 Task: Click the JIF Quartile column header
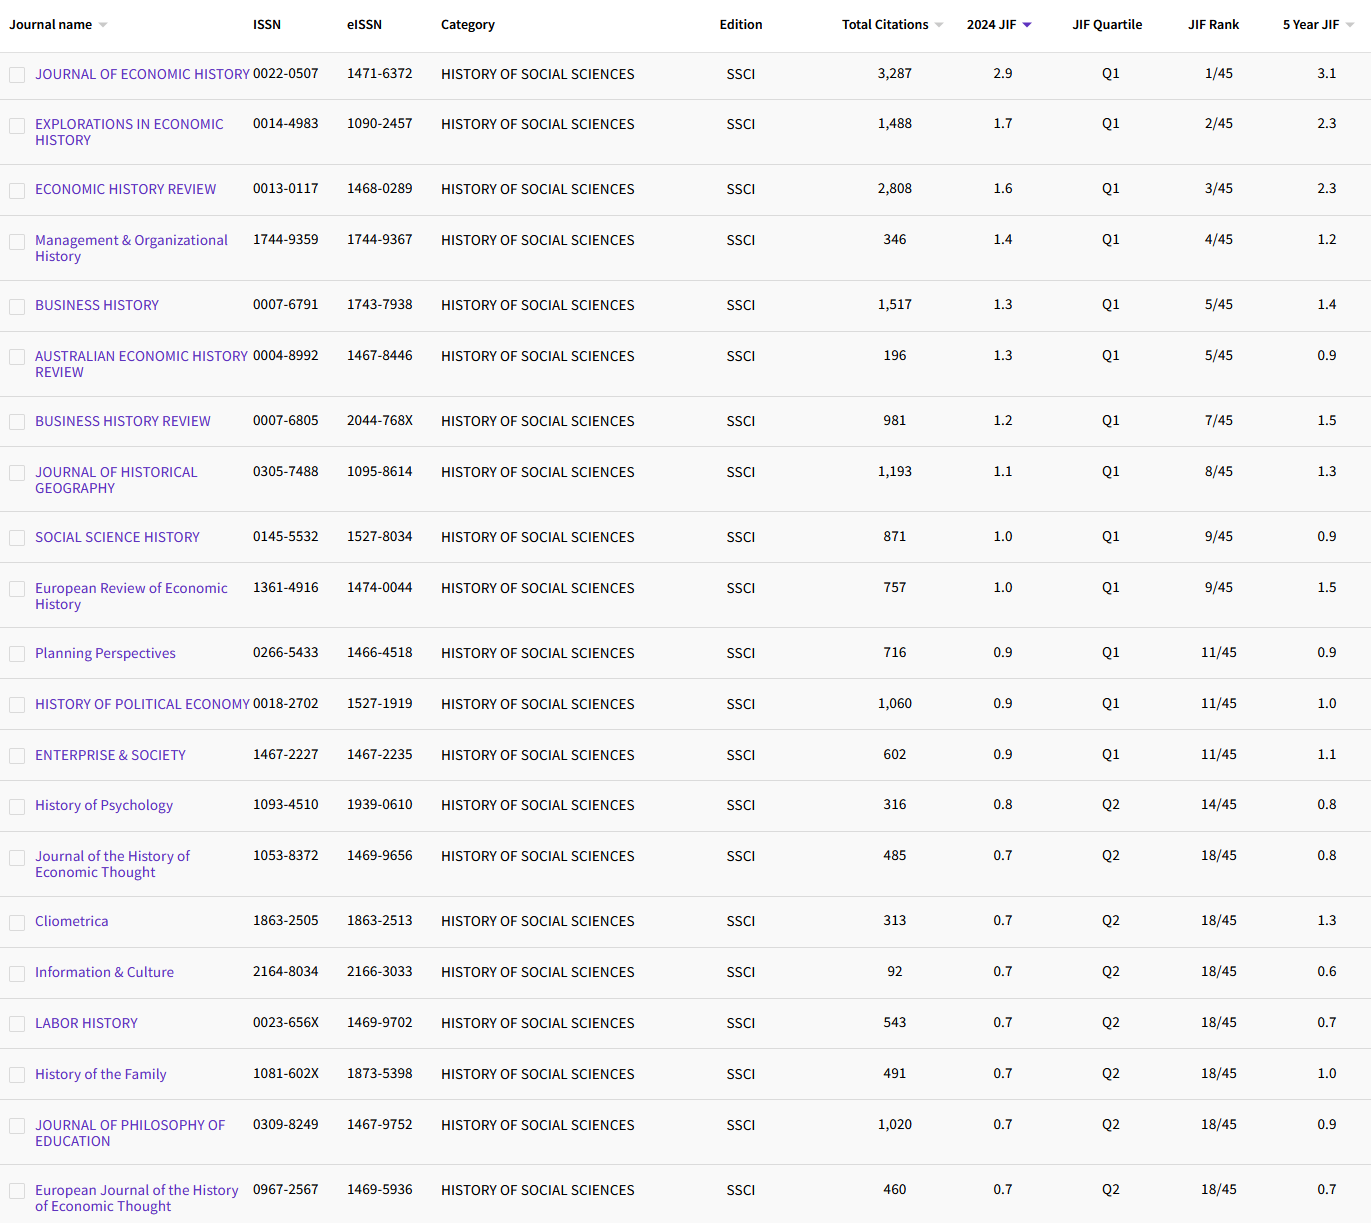click(x=1107, y=25)
